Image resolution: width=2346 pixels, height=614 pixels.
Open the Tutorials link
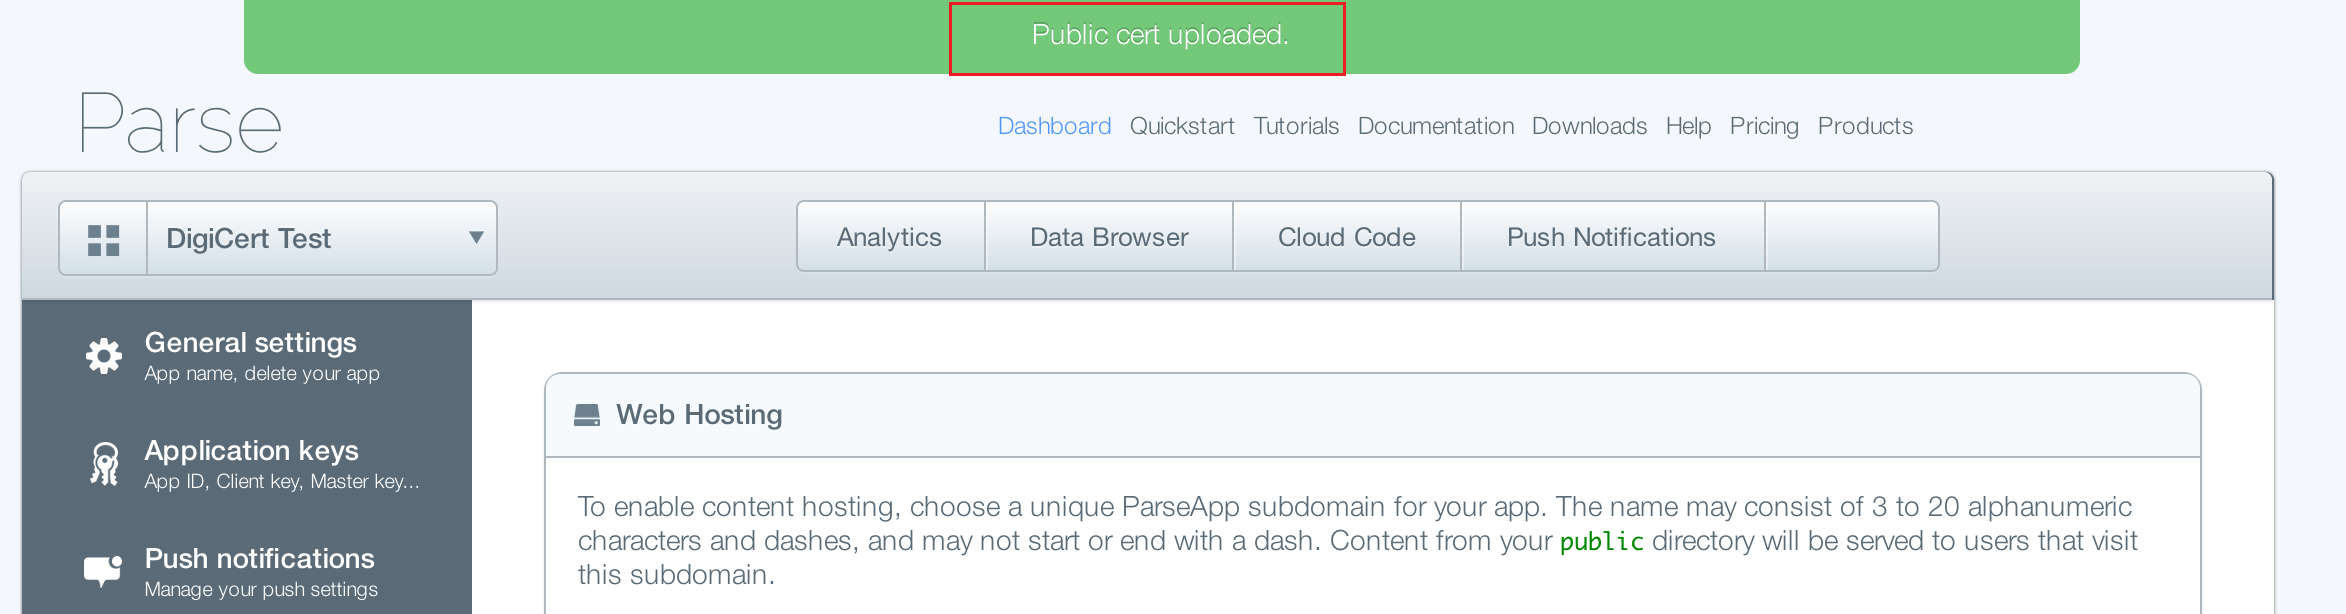click(x=1296, y=126)
